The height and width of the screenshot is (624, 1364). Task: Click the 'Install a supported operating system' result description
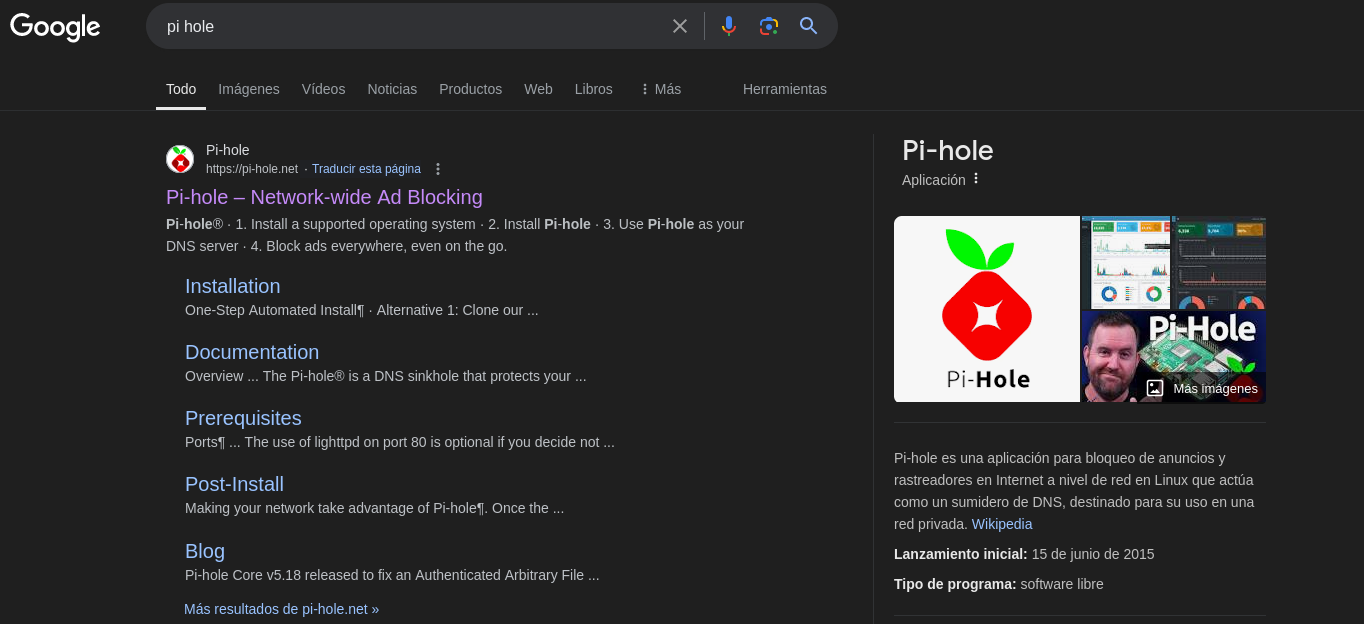[455, 235]
